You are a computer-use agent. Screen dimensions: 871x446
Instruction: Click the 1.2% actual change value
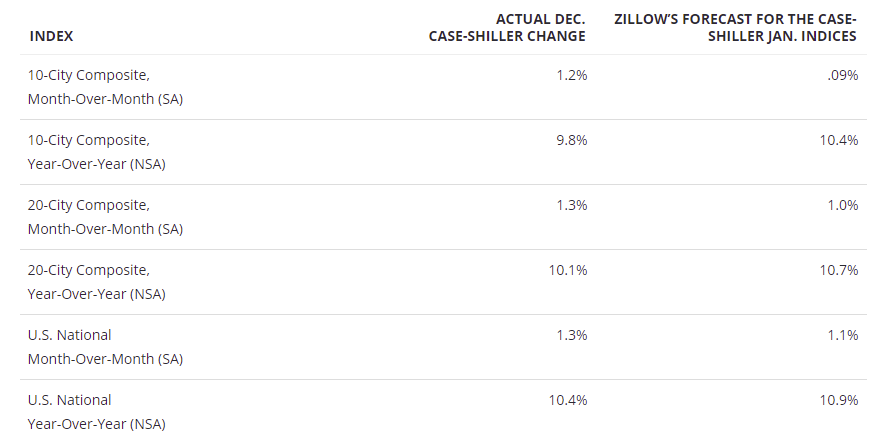click(x=572, y=75)
